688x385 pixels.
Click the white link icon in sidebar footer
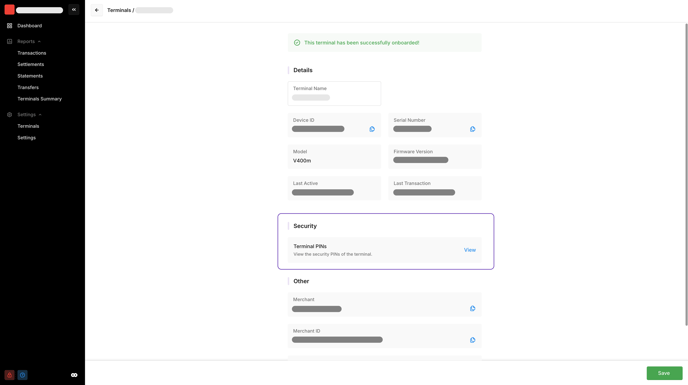point(74,375)
